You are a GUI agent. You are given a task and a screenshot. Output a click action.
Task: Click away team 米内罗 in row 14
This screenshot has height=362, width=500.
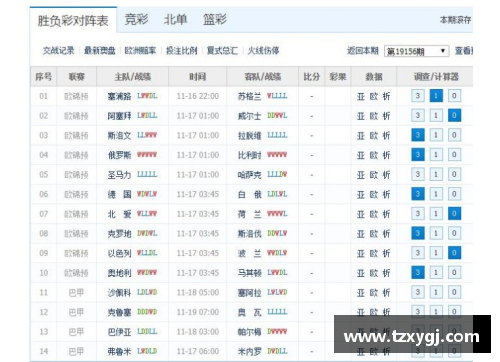pyautogui.click(x=249, y=352)
